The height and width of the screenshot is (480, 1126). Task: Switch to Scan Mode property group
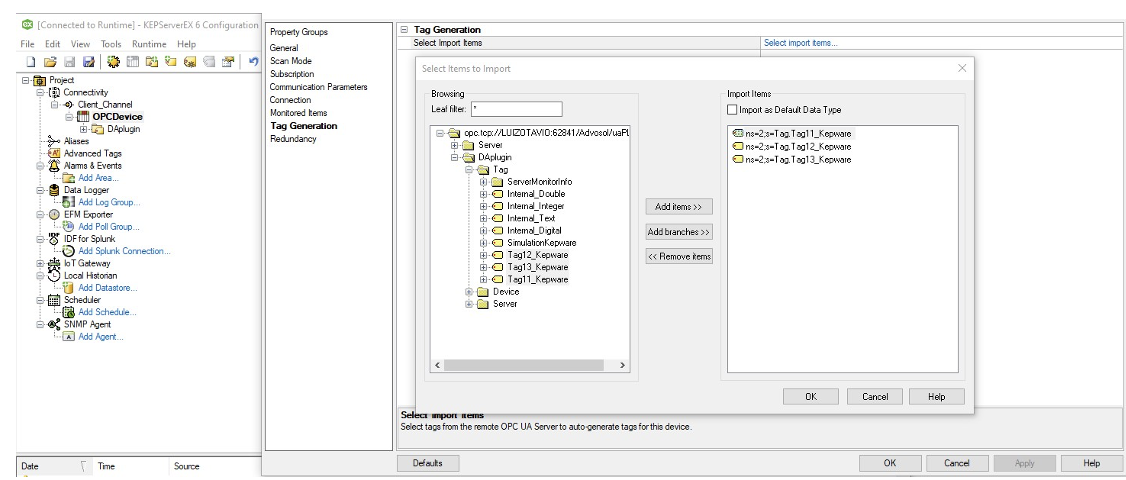click(291, 61)
